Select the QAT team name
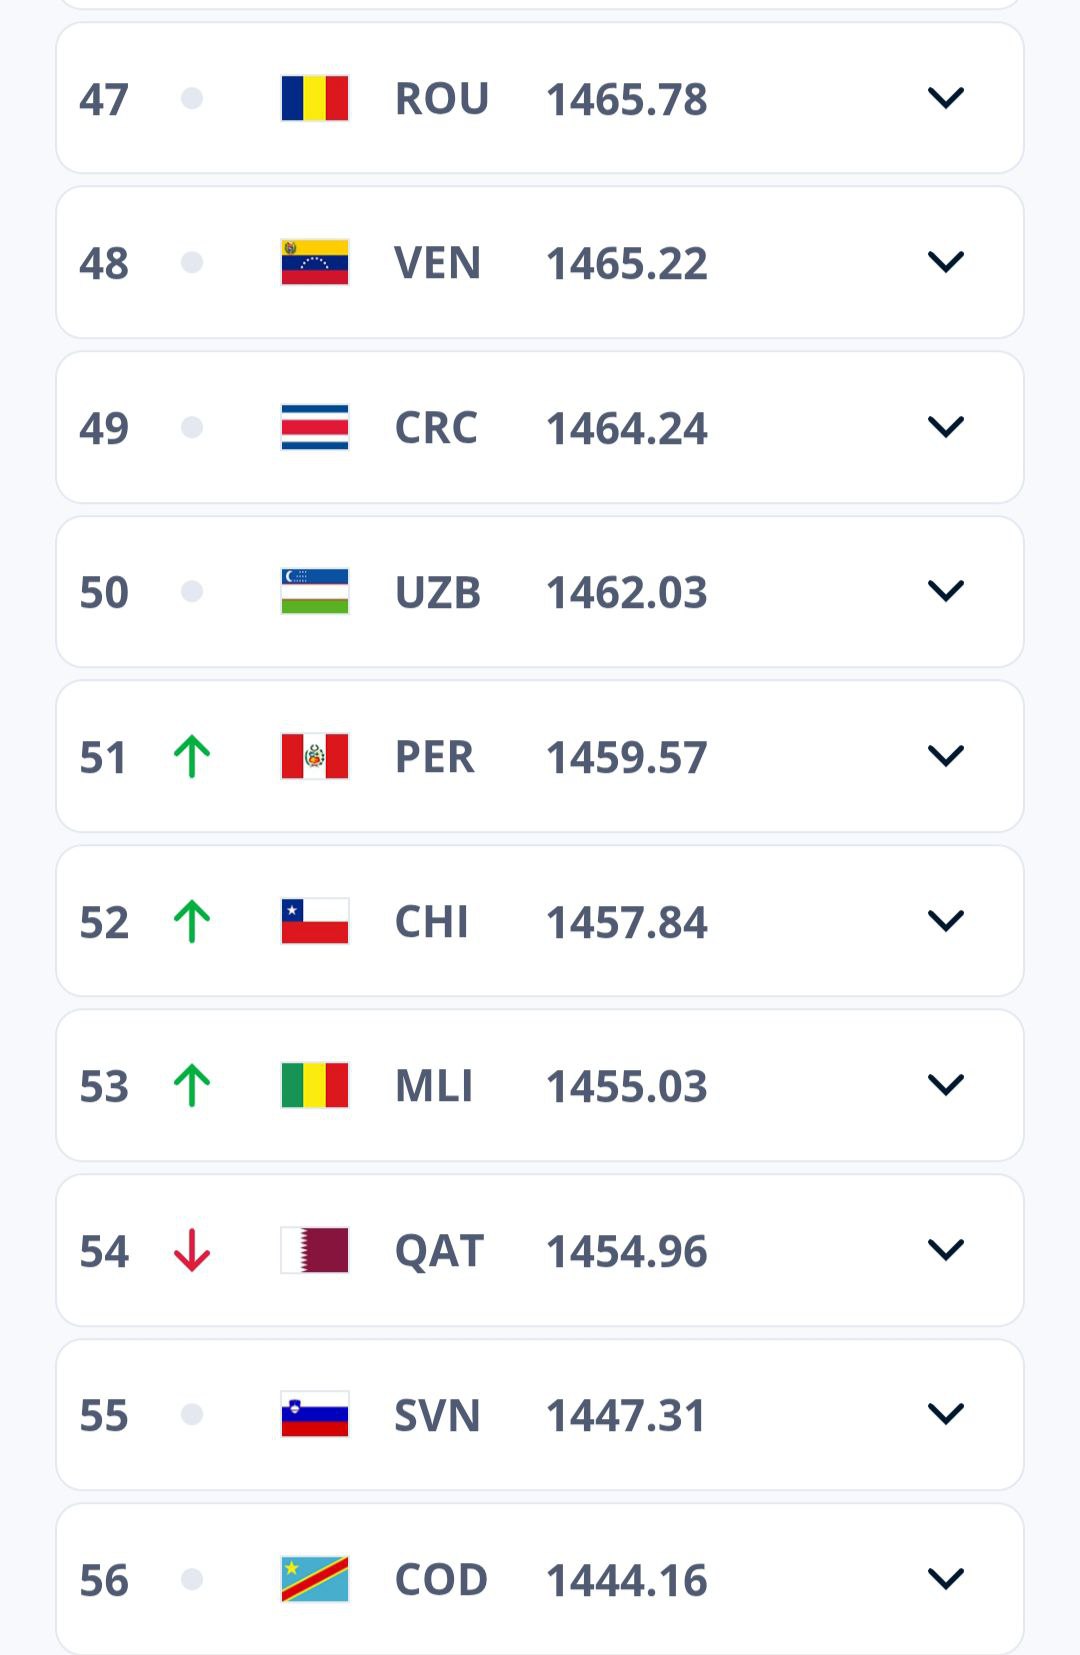 (x=439, y=1250)
